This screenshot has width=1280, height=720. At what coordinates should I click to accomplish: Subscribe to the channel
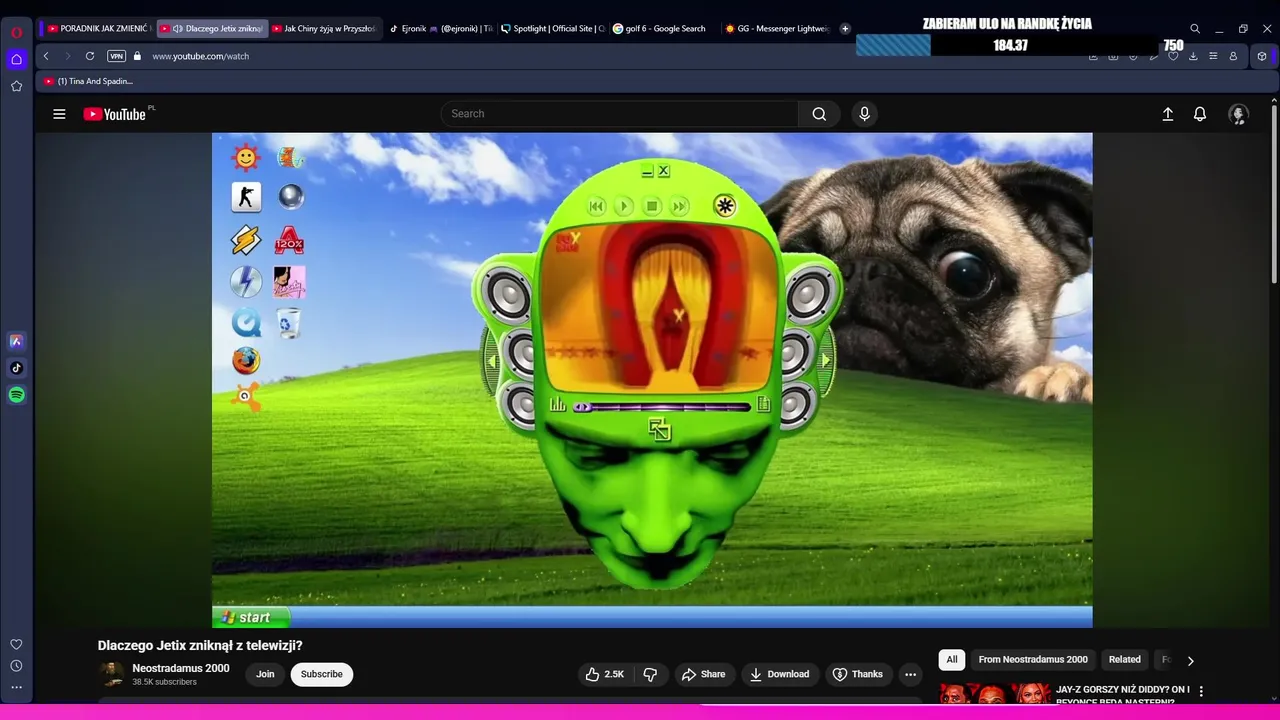(322, 674)
